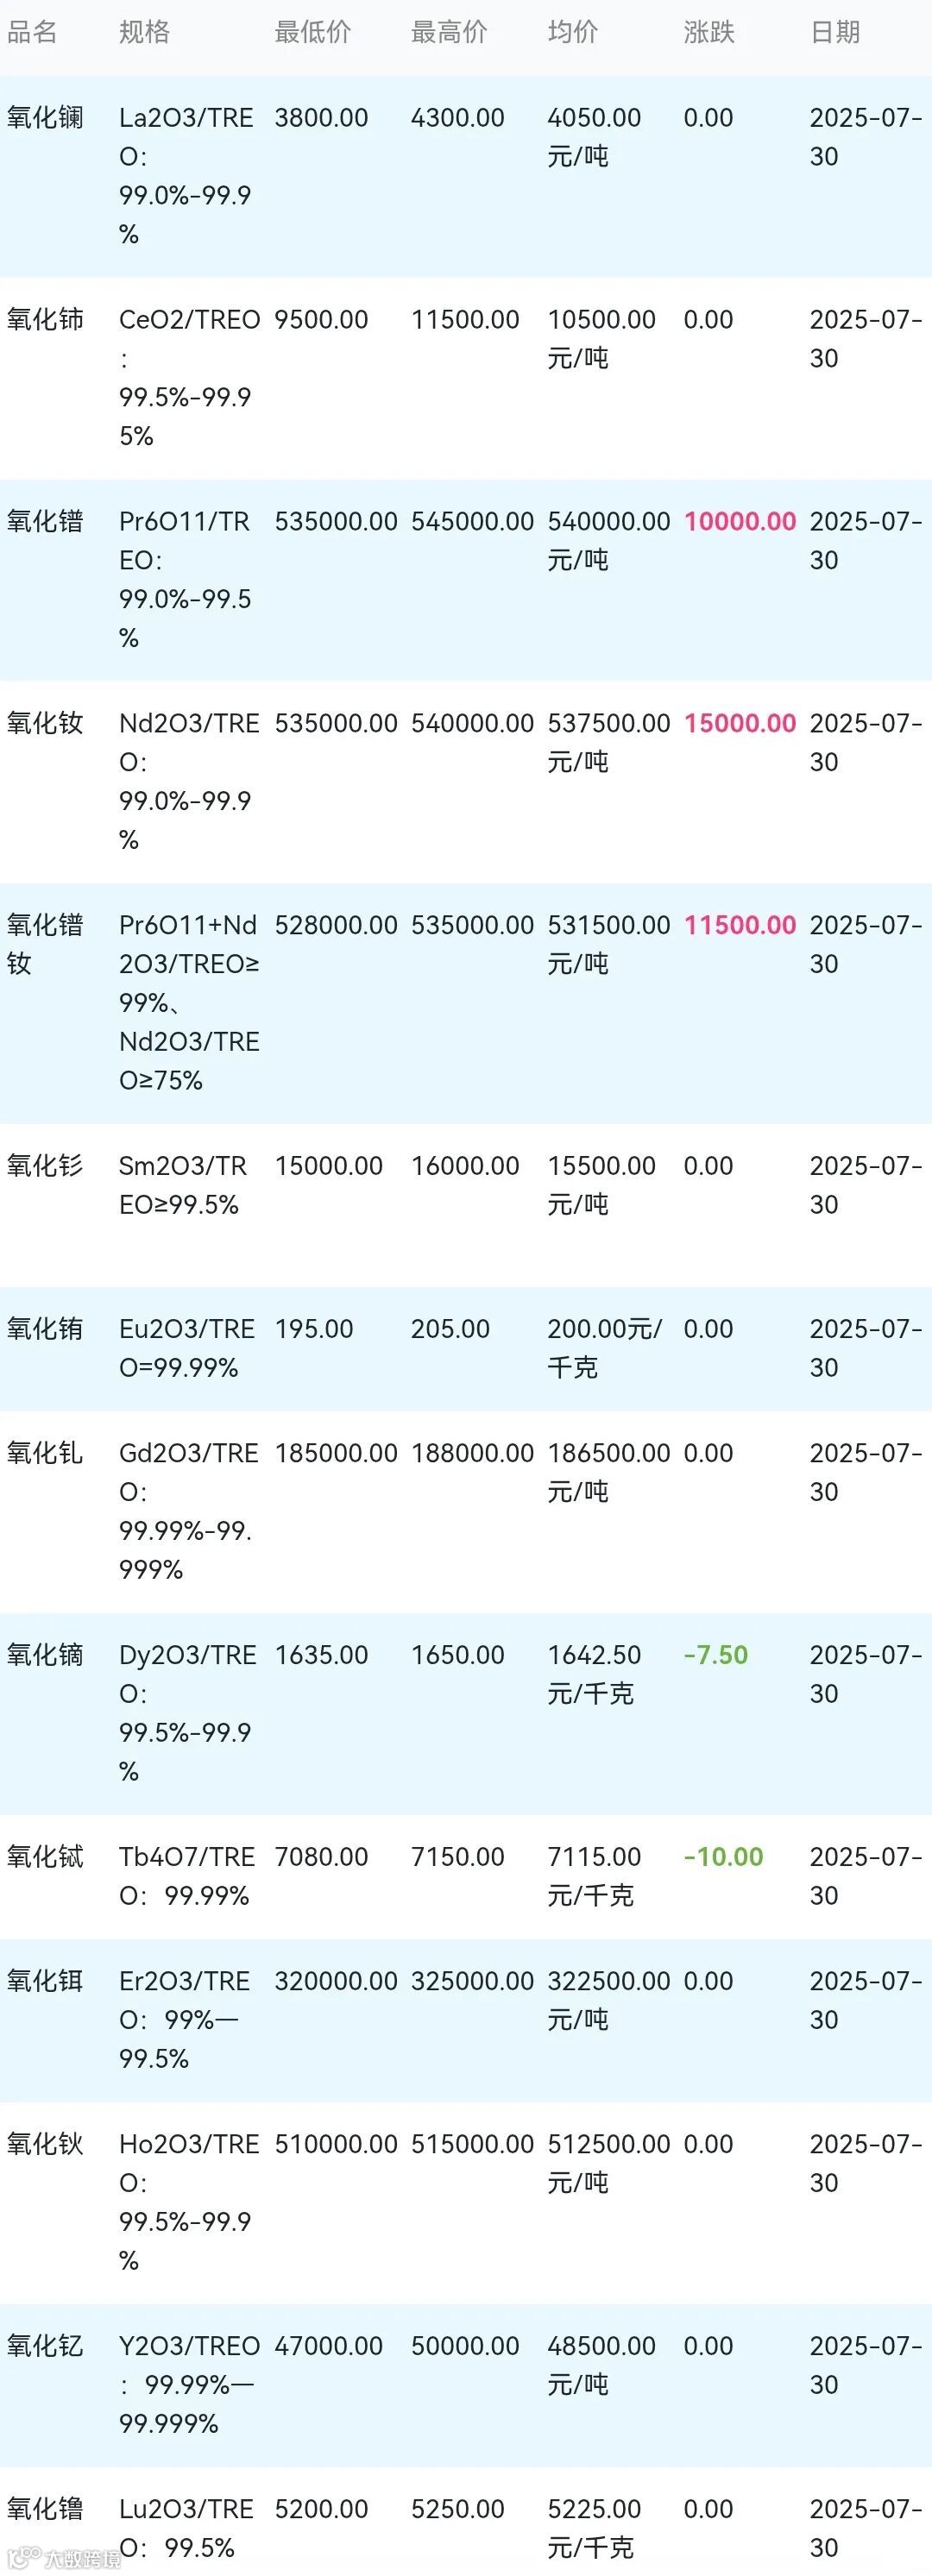This screenshot has height=2576, width=932.
Task: Select the 氧化钬 product name
Action: pos(45,2144)
